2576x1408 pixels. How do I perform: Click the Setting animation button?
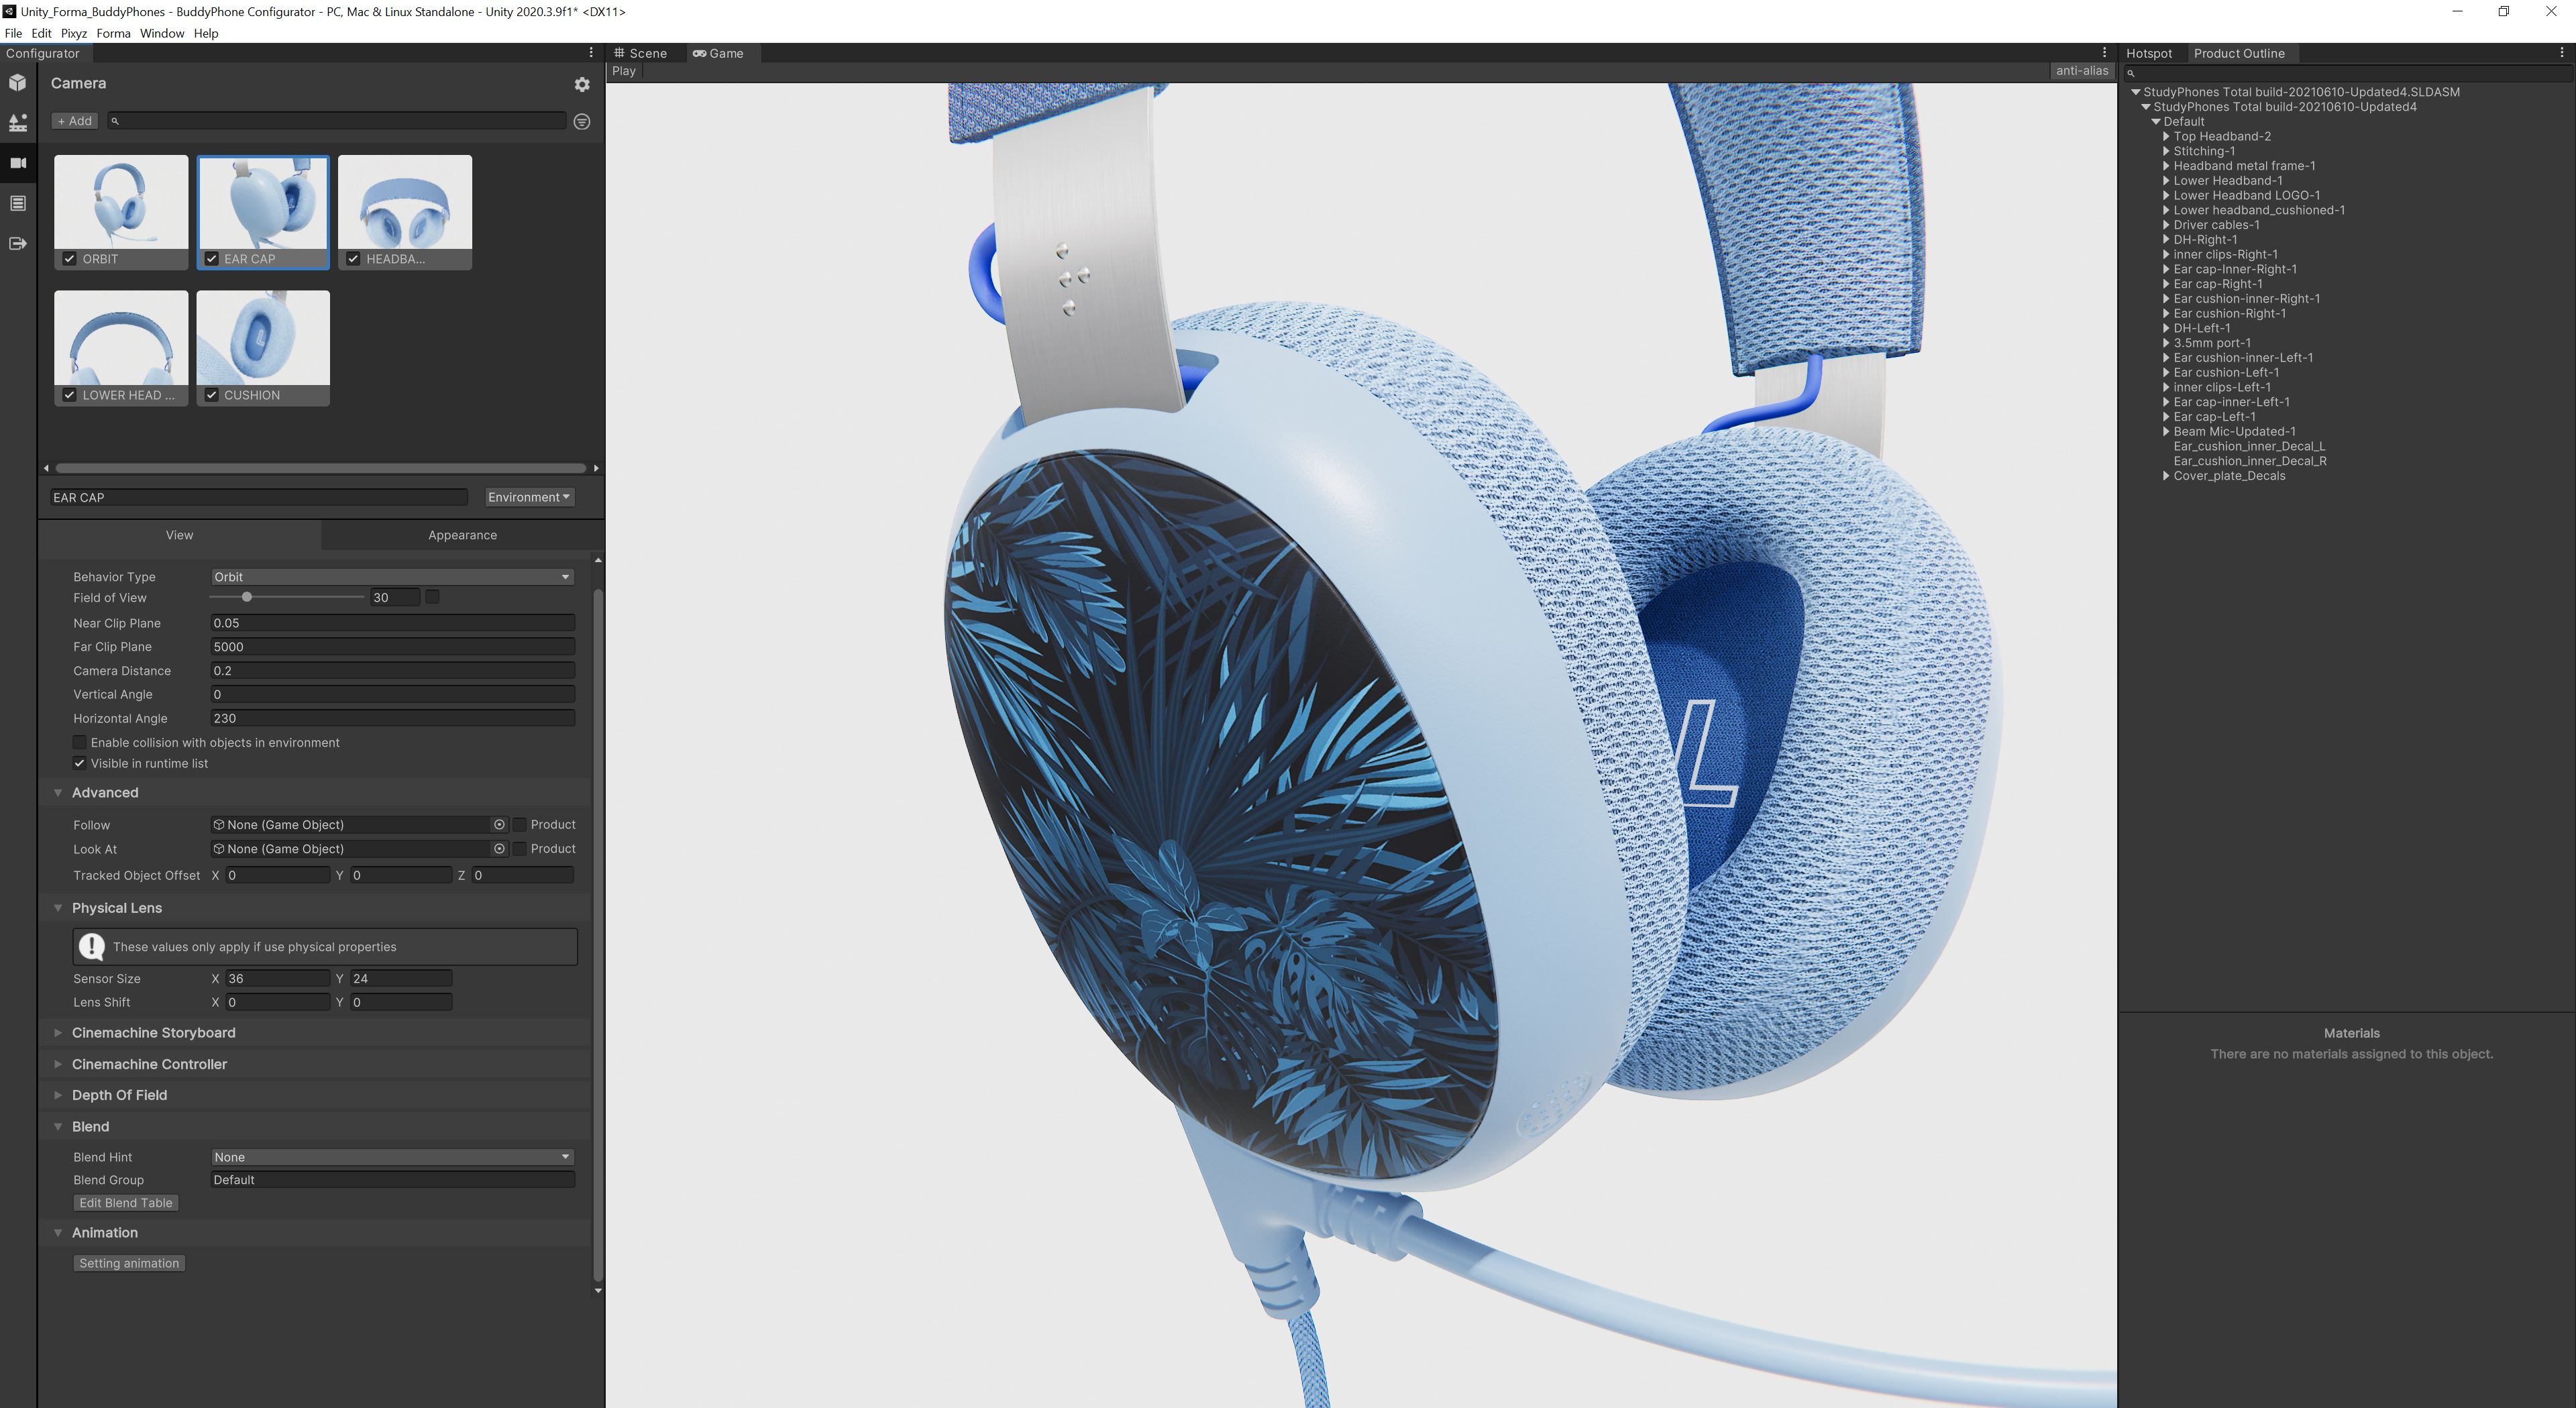coord(129,1263)
